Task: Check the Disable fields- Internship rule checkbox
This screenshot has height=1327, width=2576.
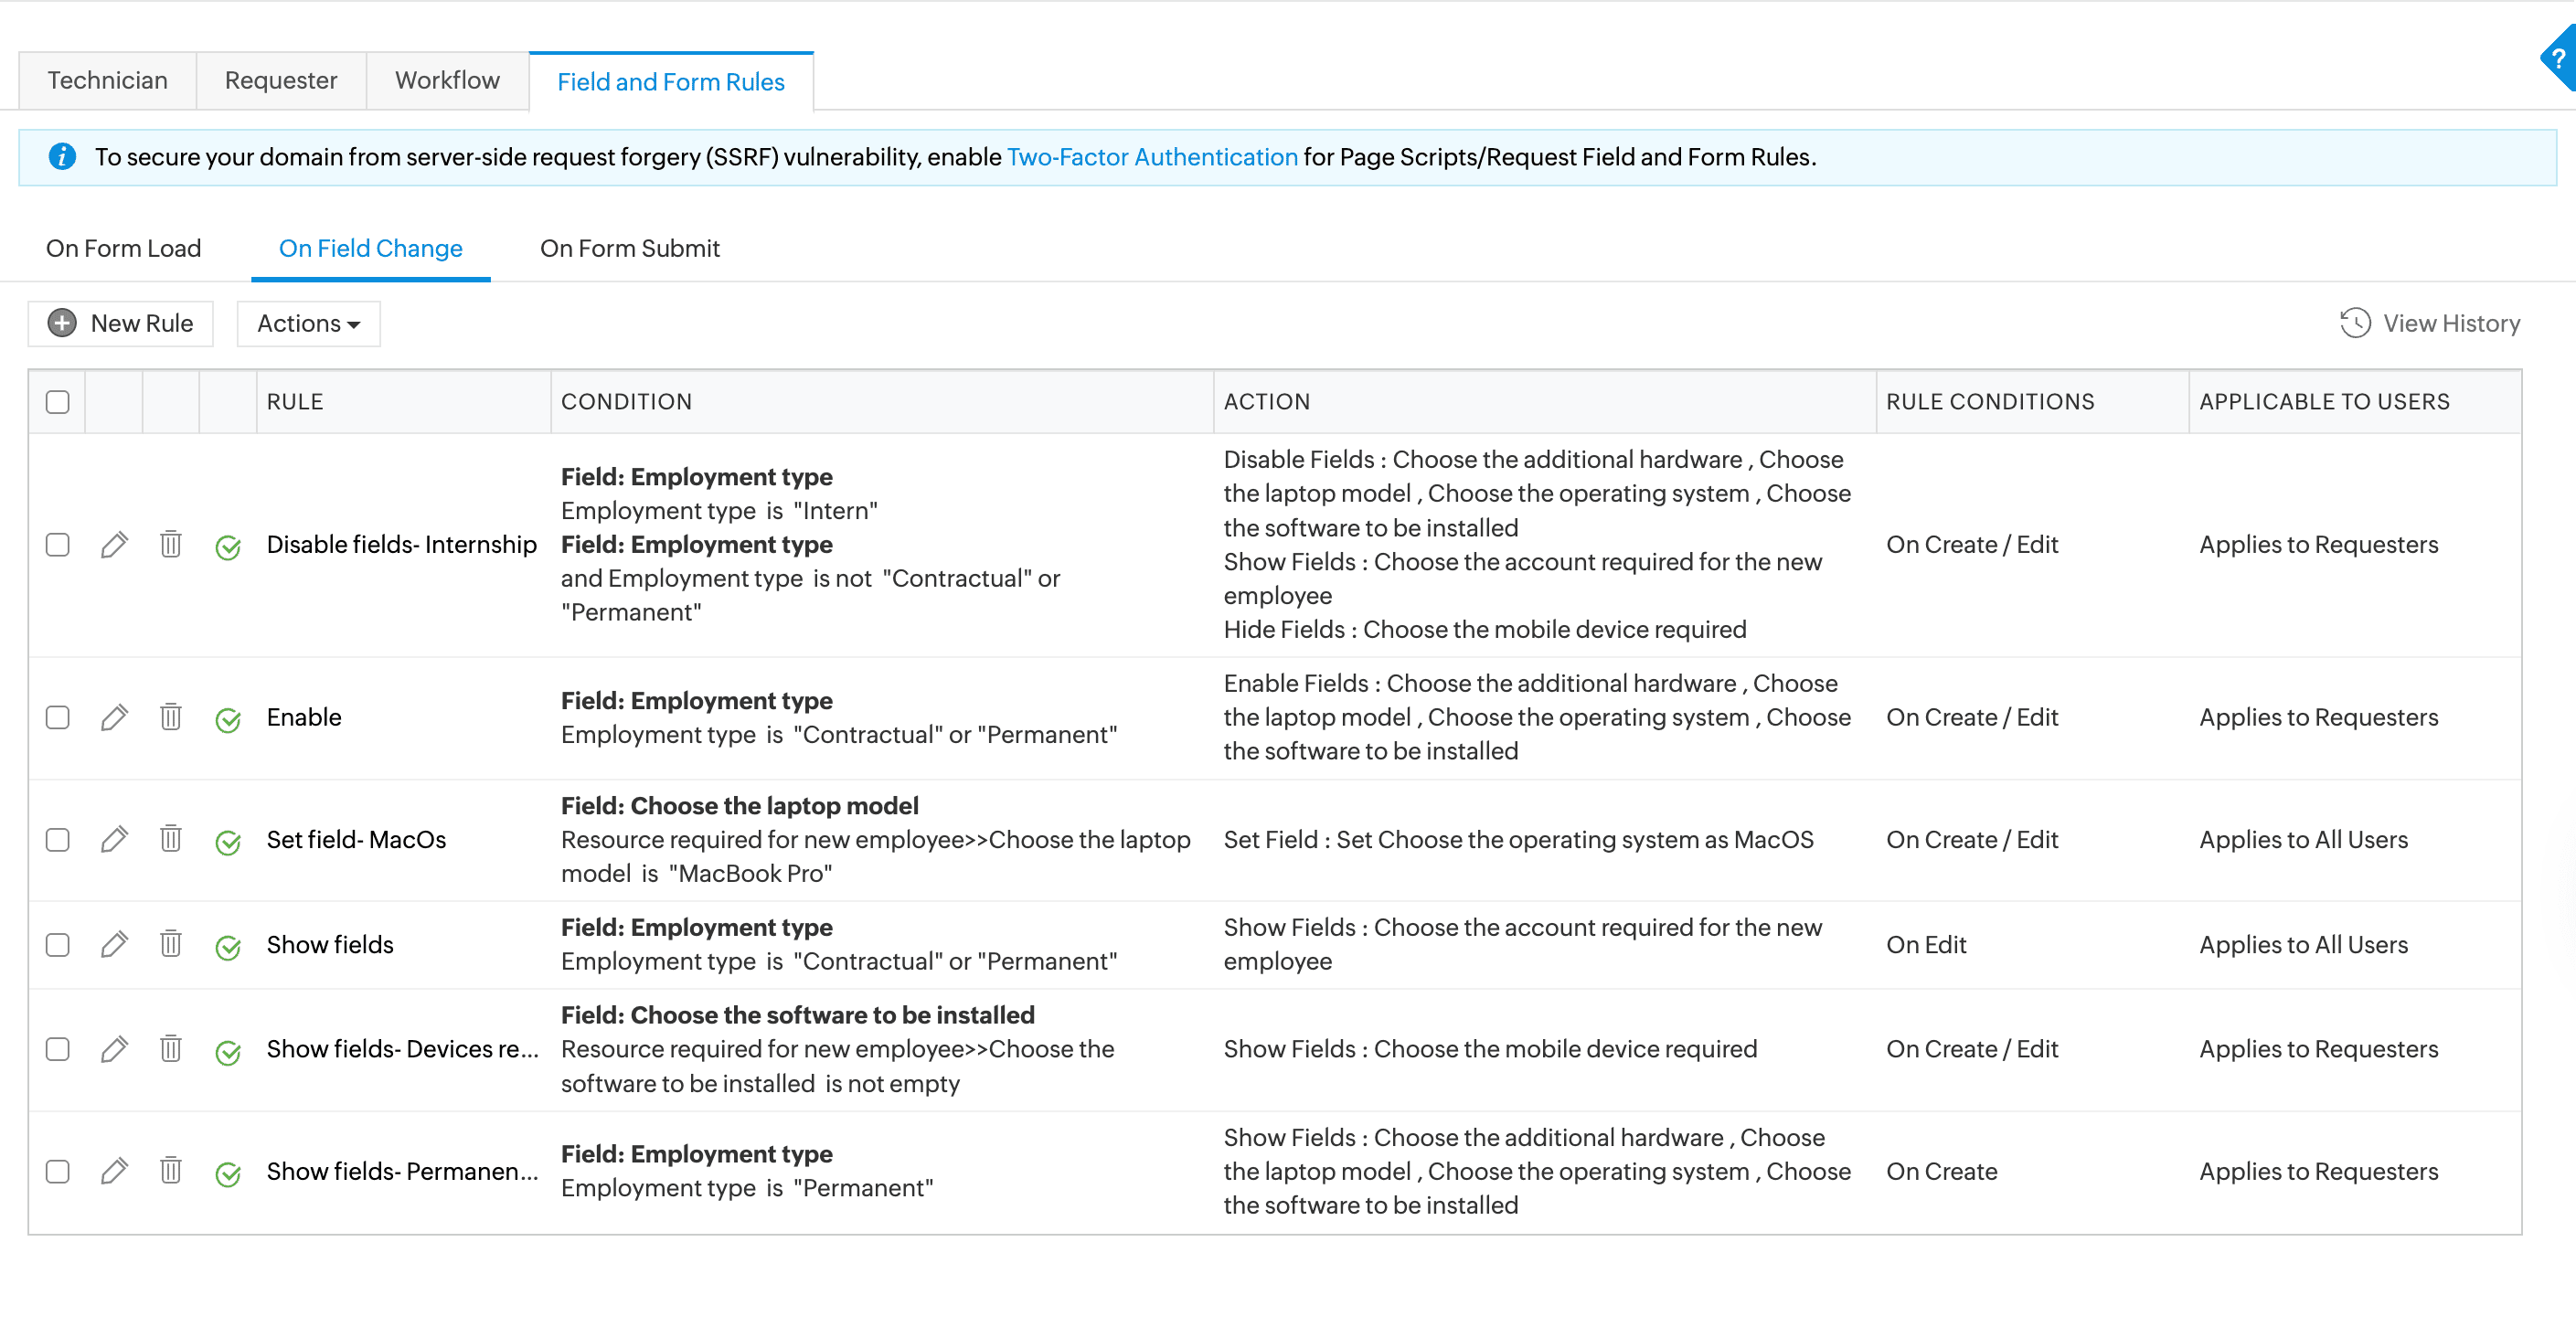Action: [x=57, y=545]
